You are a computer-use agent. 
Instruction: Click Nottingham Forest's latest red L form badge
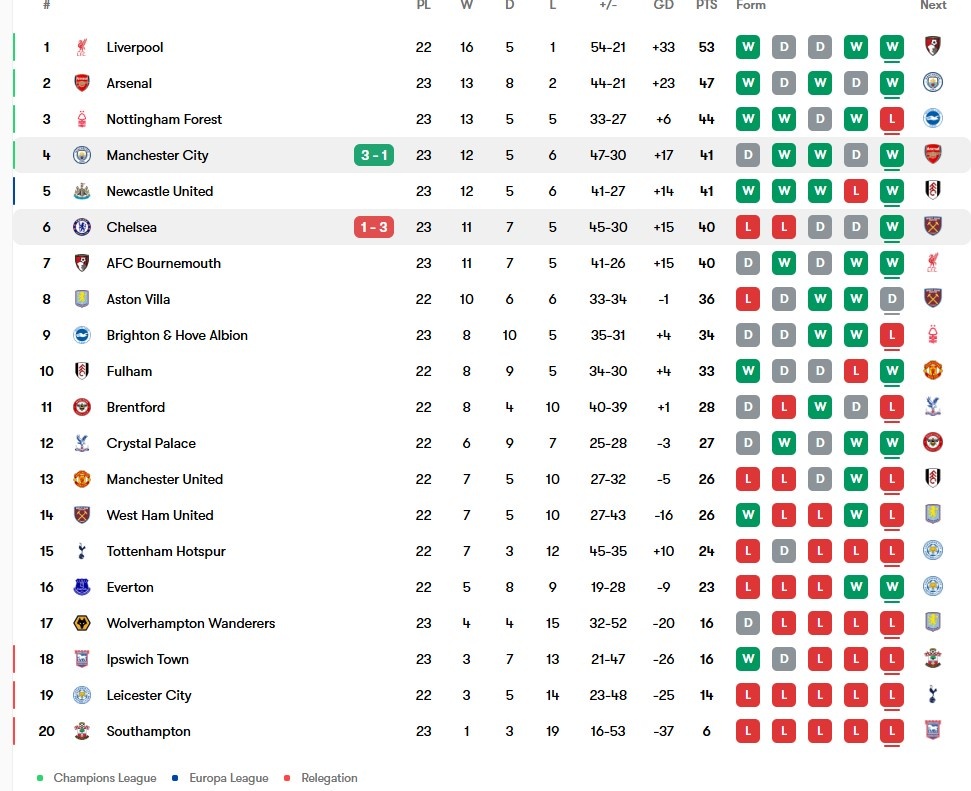click(892, 119)
